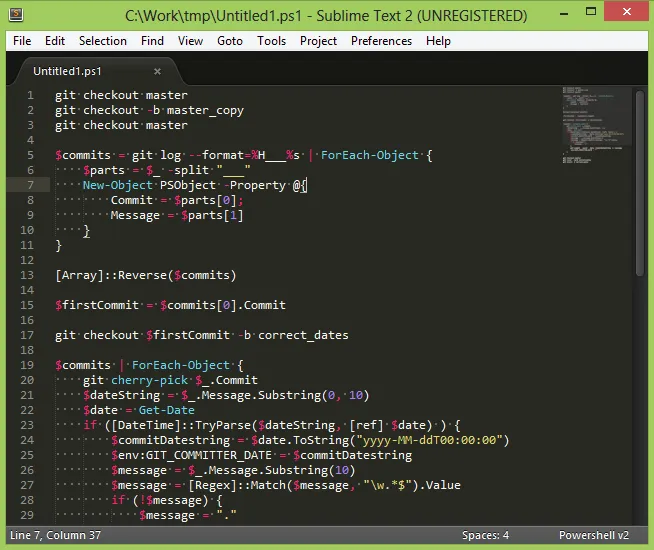Click line number 13 in the gutter
The image size is (654, 550).
[29, 275]
